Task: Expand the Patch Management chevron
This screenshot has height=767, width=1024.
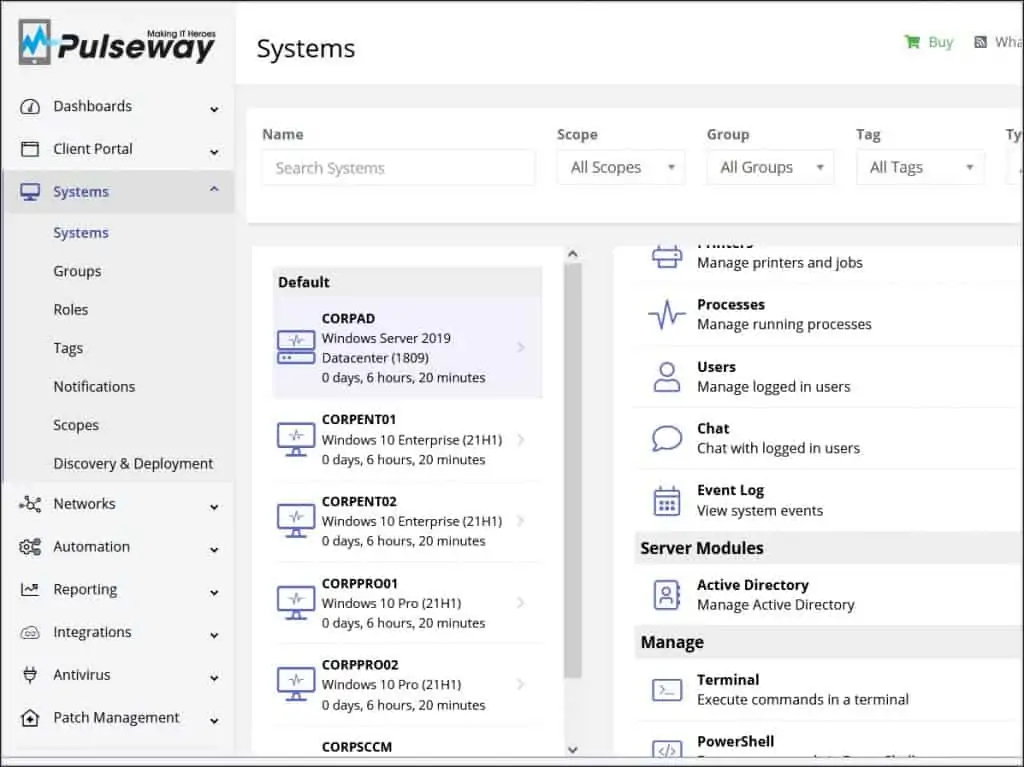Action: tap(214, 721)
